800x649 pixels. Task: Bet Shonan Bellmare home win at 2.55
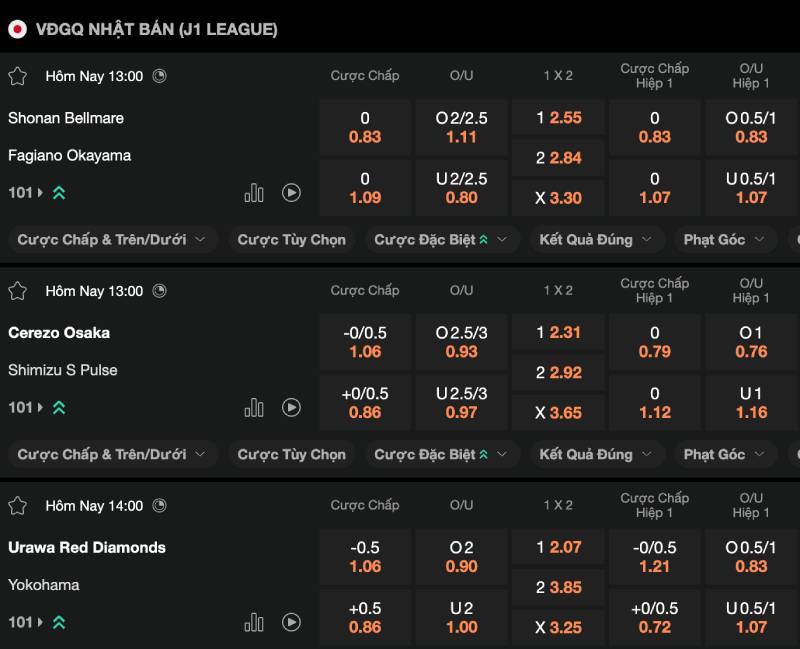558,118
